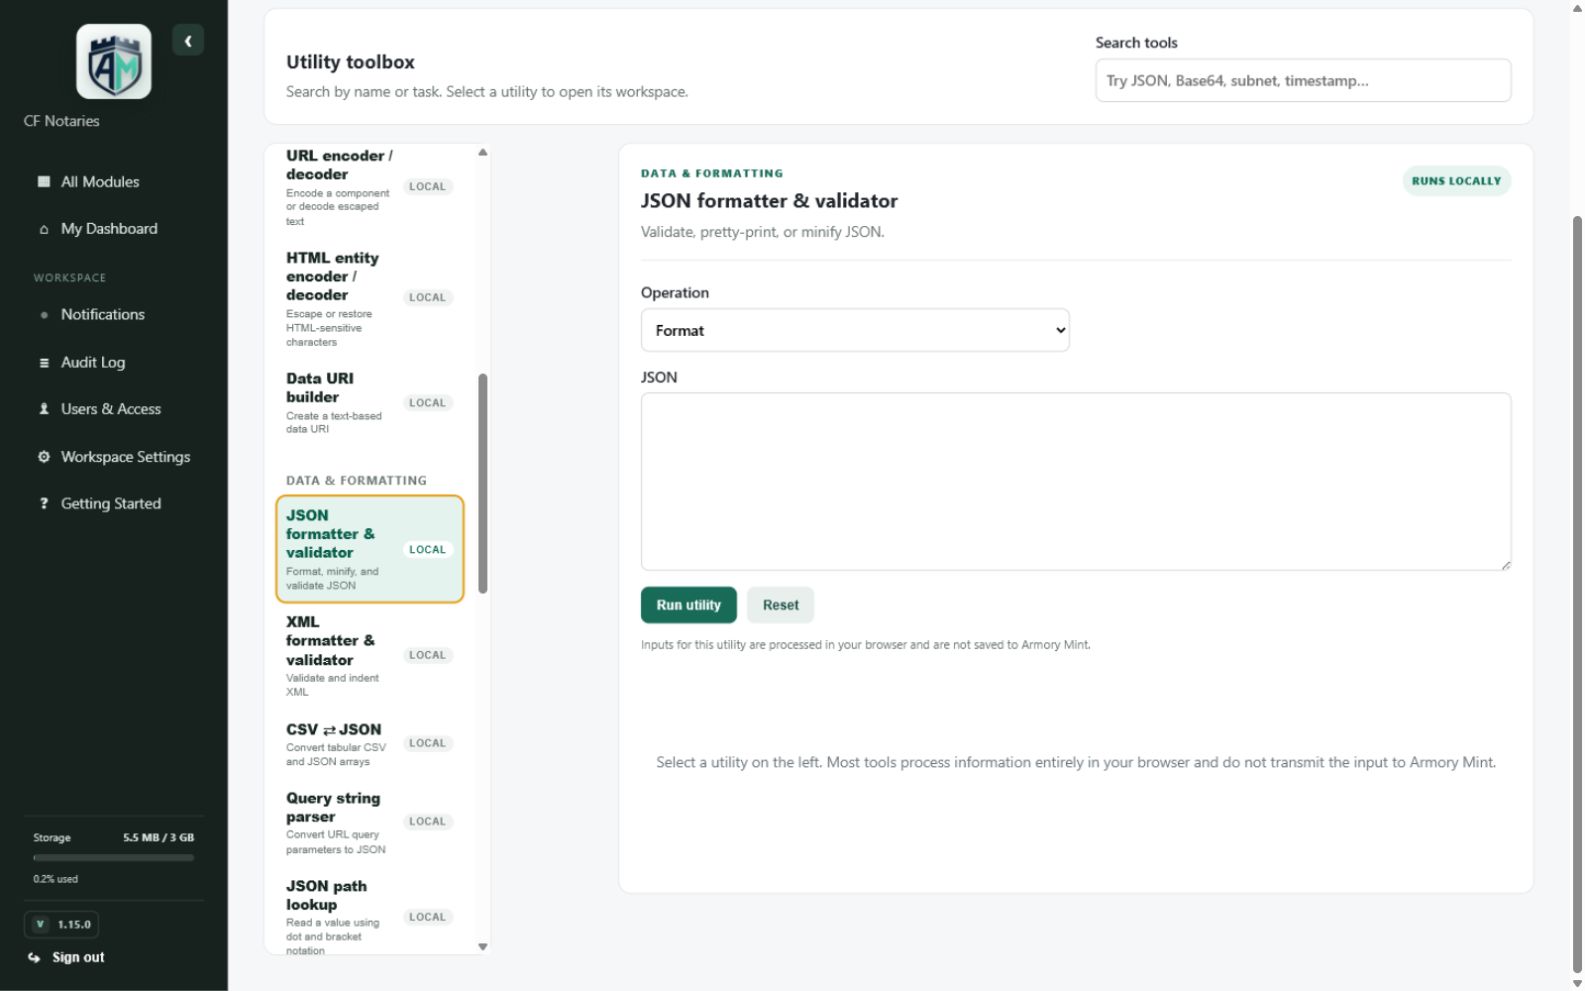The height and width of the screenshot is (991, 1585).
Task: Select XML formatter & validator utility
Action: point(369,655)
